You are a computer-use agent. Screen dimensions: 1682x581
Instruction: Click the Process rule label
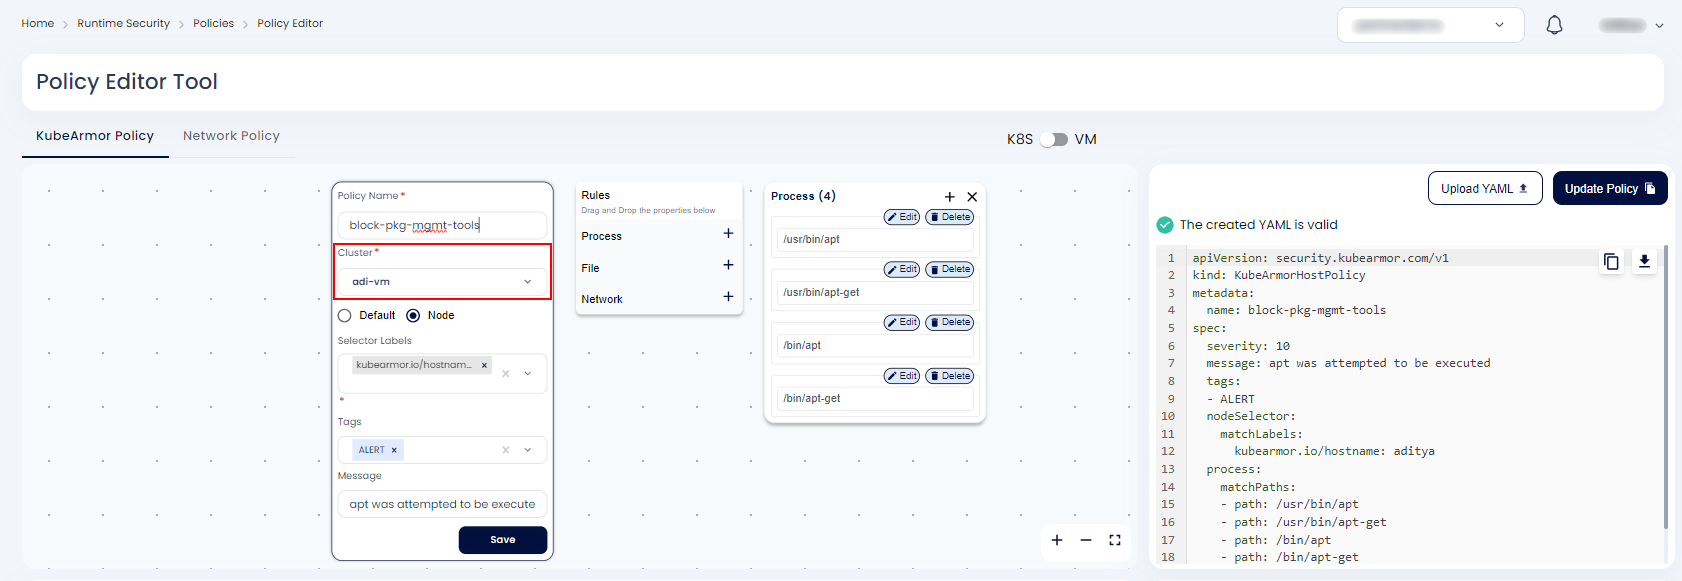(x=601, y=236)
